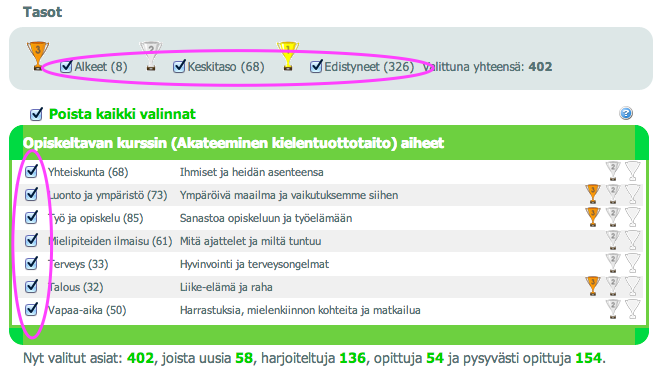Click the silver trophy icon beside Keskitaso
Screen dimensions: 662x373
[151, 55]
